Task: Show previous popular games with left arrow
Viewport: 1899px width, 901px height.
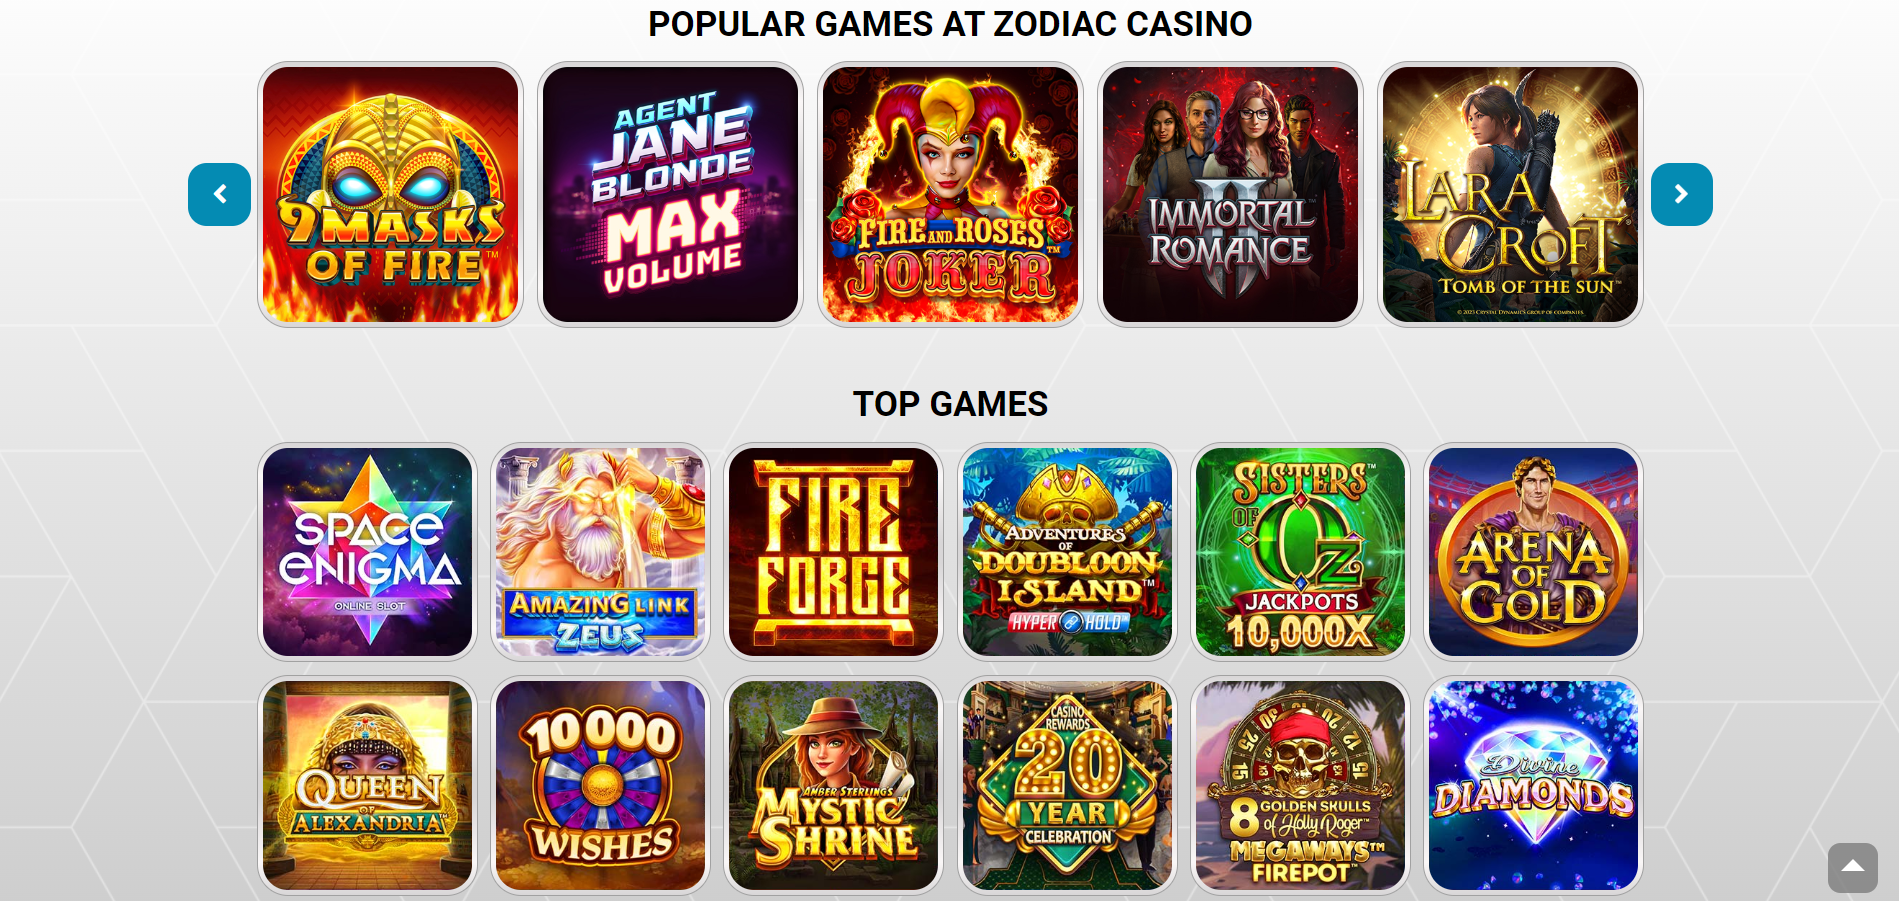Action: [219, 194]
